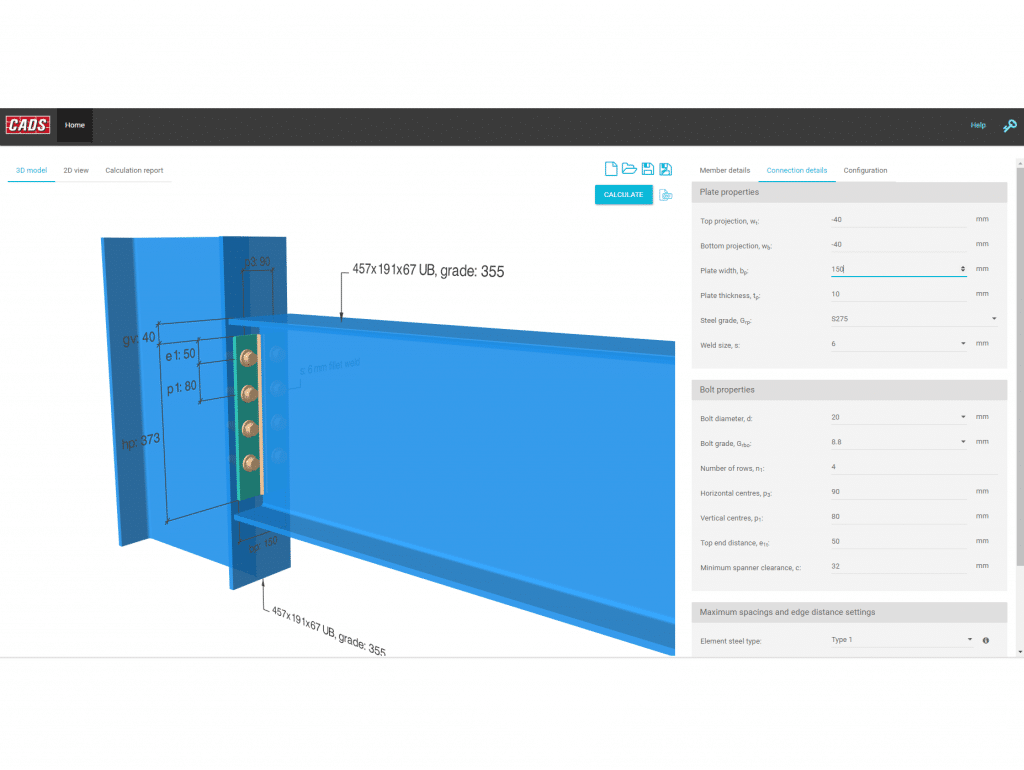This screenshot has width=1024, height=770.
Task: Open the Bolt diameter dropdown
Action: (x=964, y=417)
